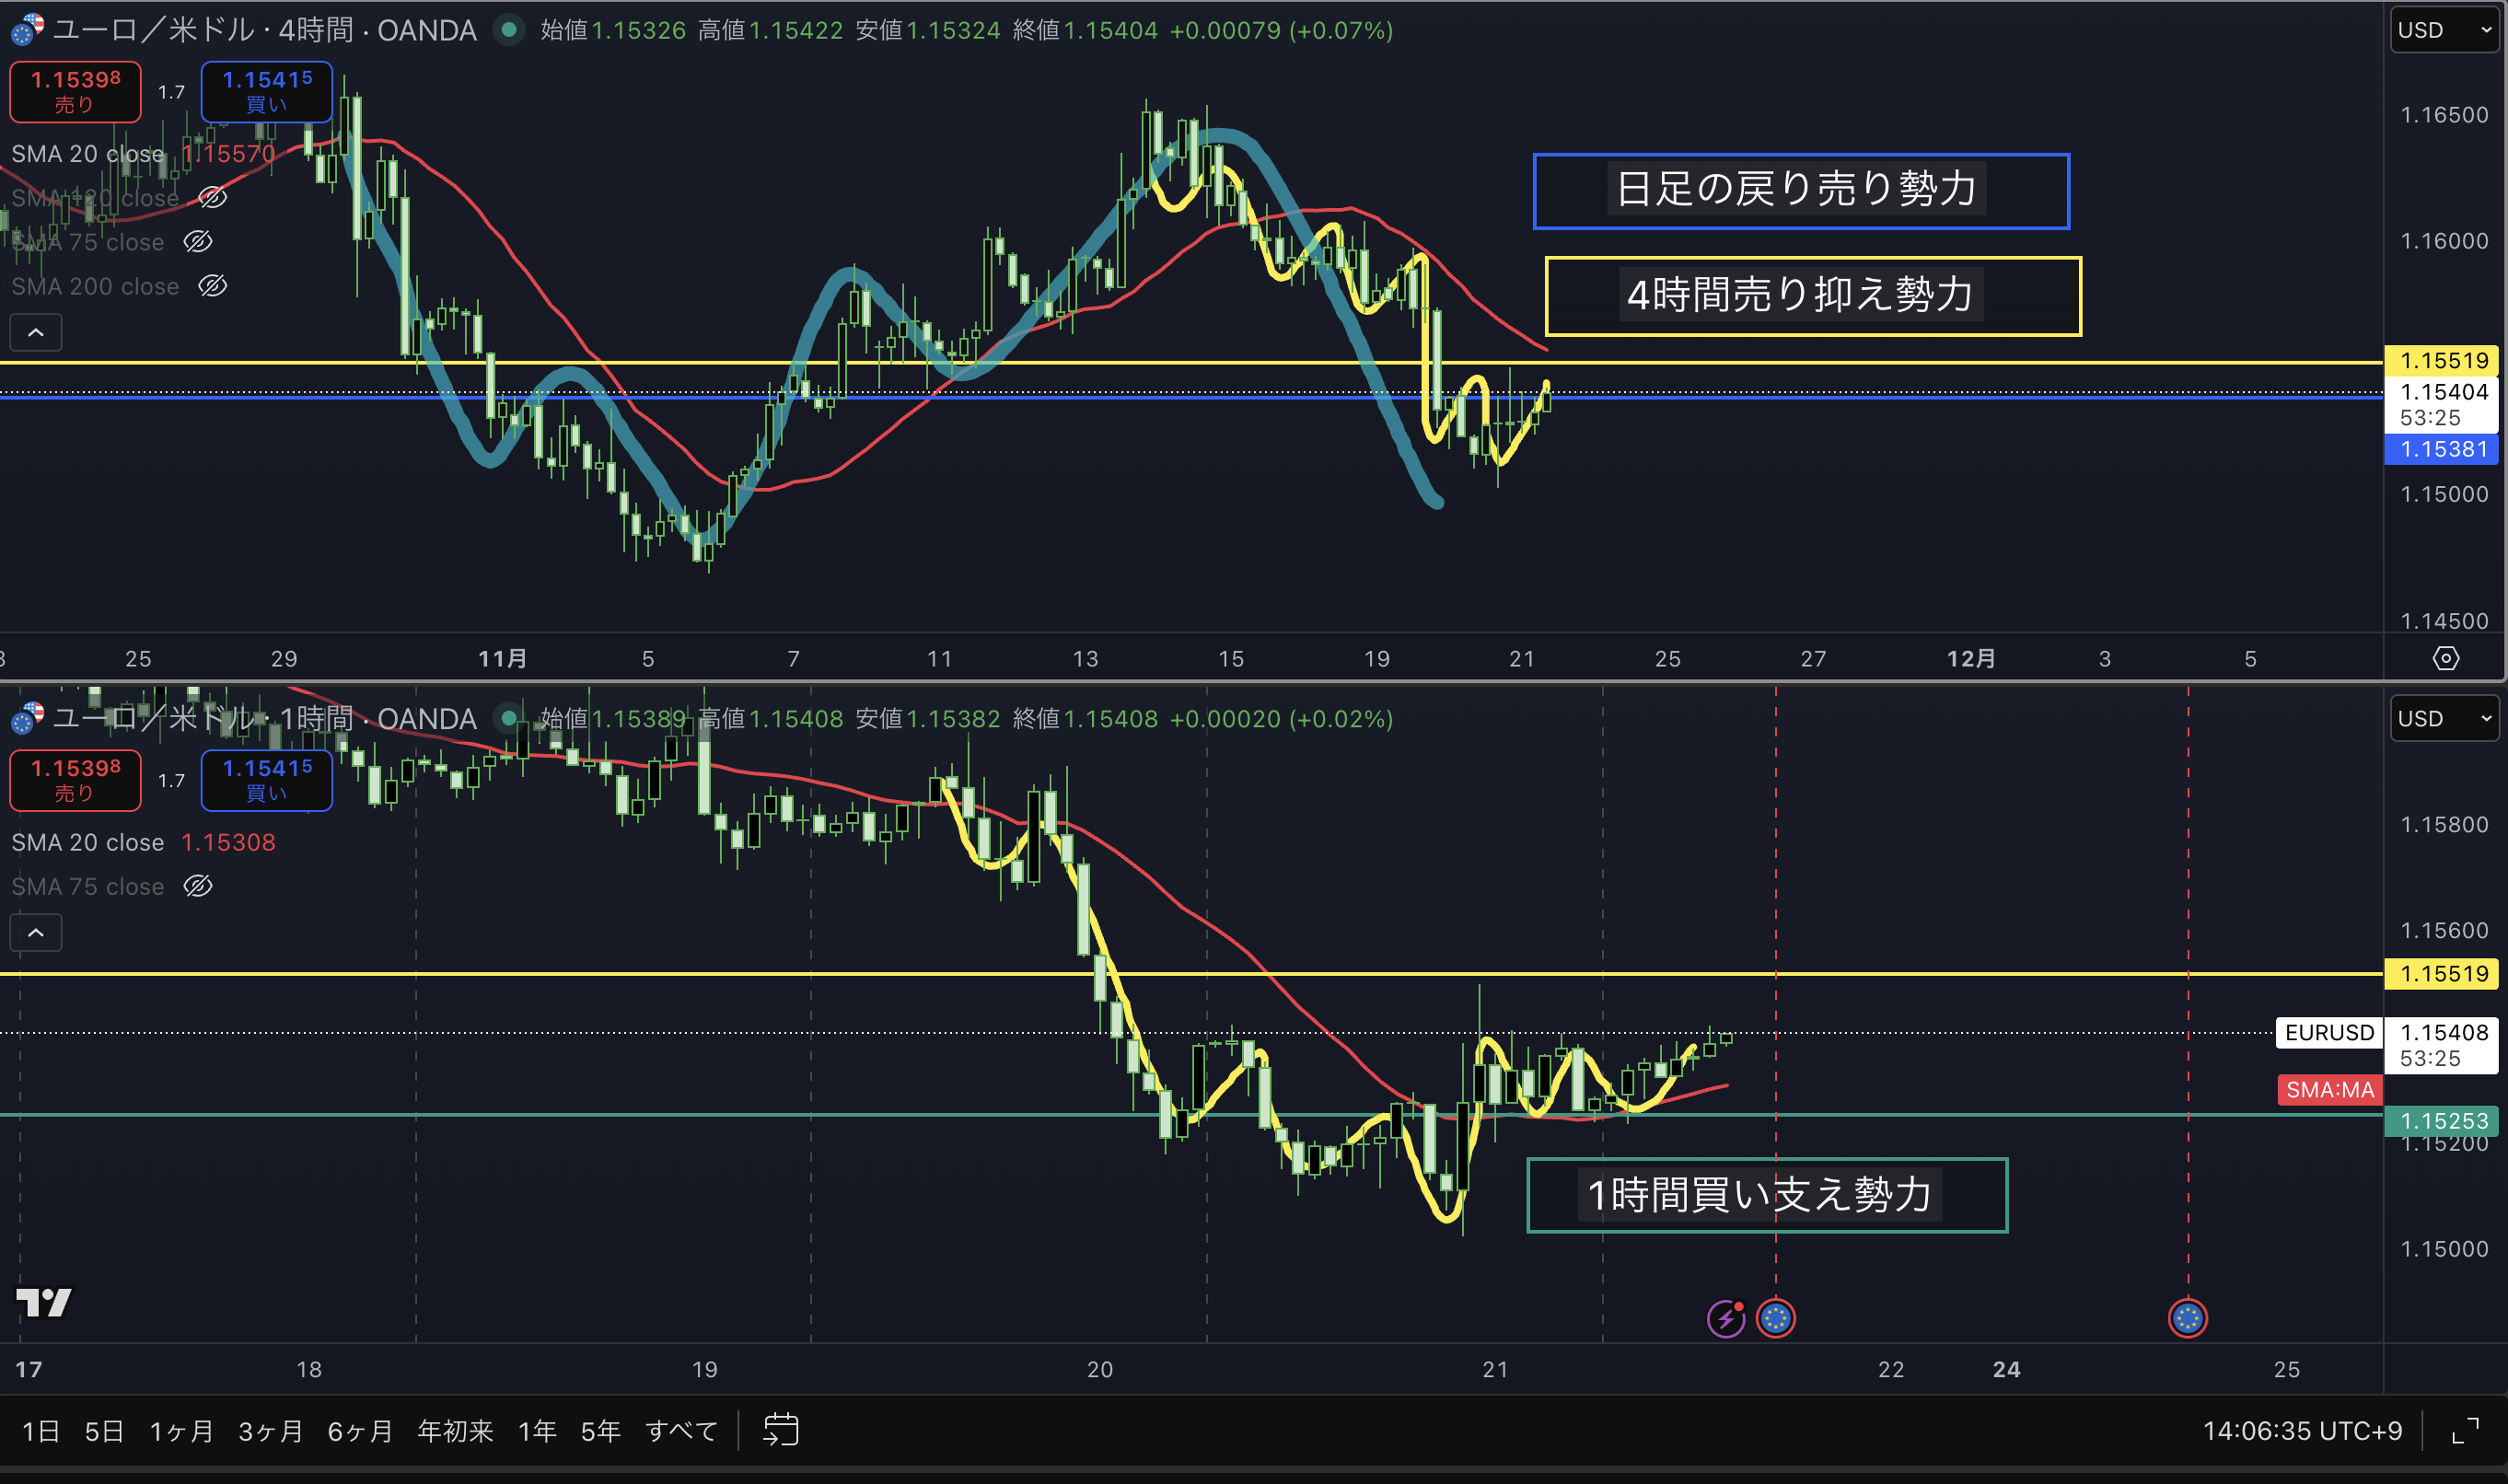
Task: Click the purple lightning event marker
Action: [1725, 1318]
